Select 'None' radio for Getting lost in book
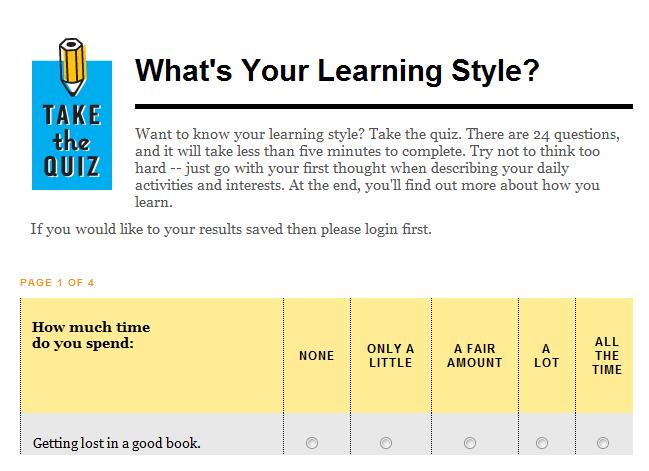 pos(312,443)
